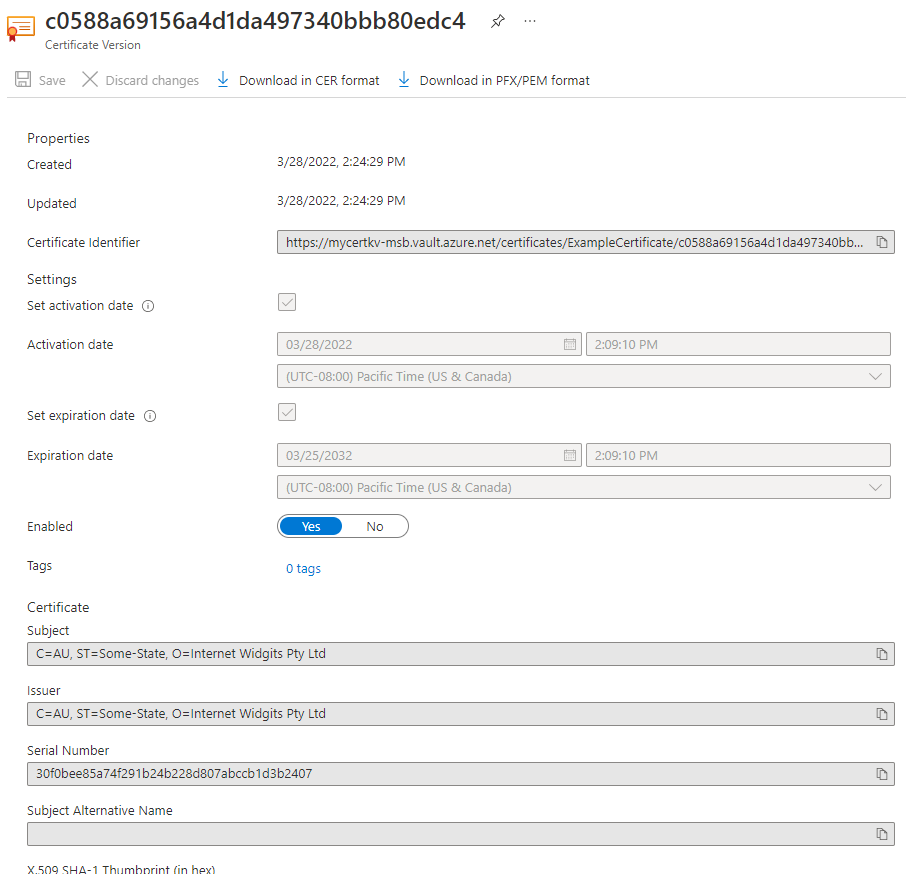Copy the Subject field value
This screenshot has height=874, width=906.
881,654
